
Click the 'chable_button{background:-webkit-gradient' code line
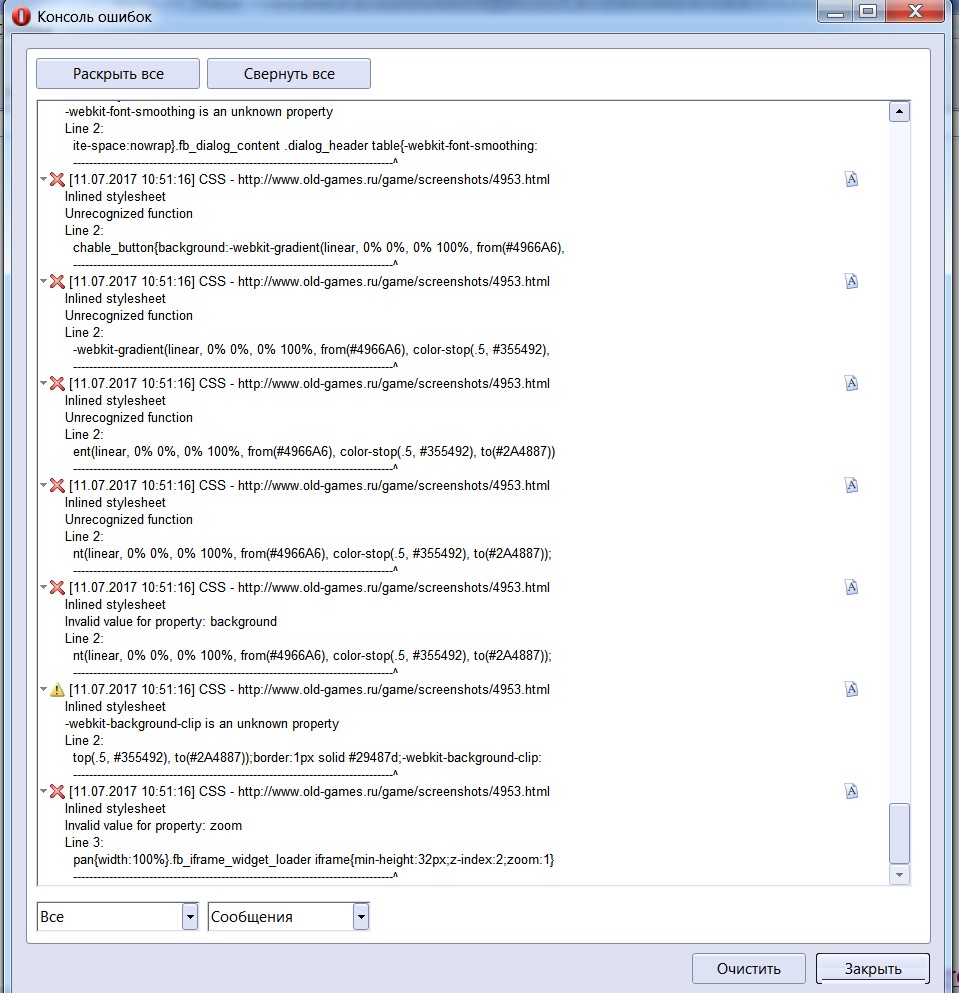tap(319, 248)
